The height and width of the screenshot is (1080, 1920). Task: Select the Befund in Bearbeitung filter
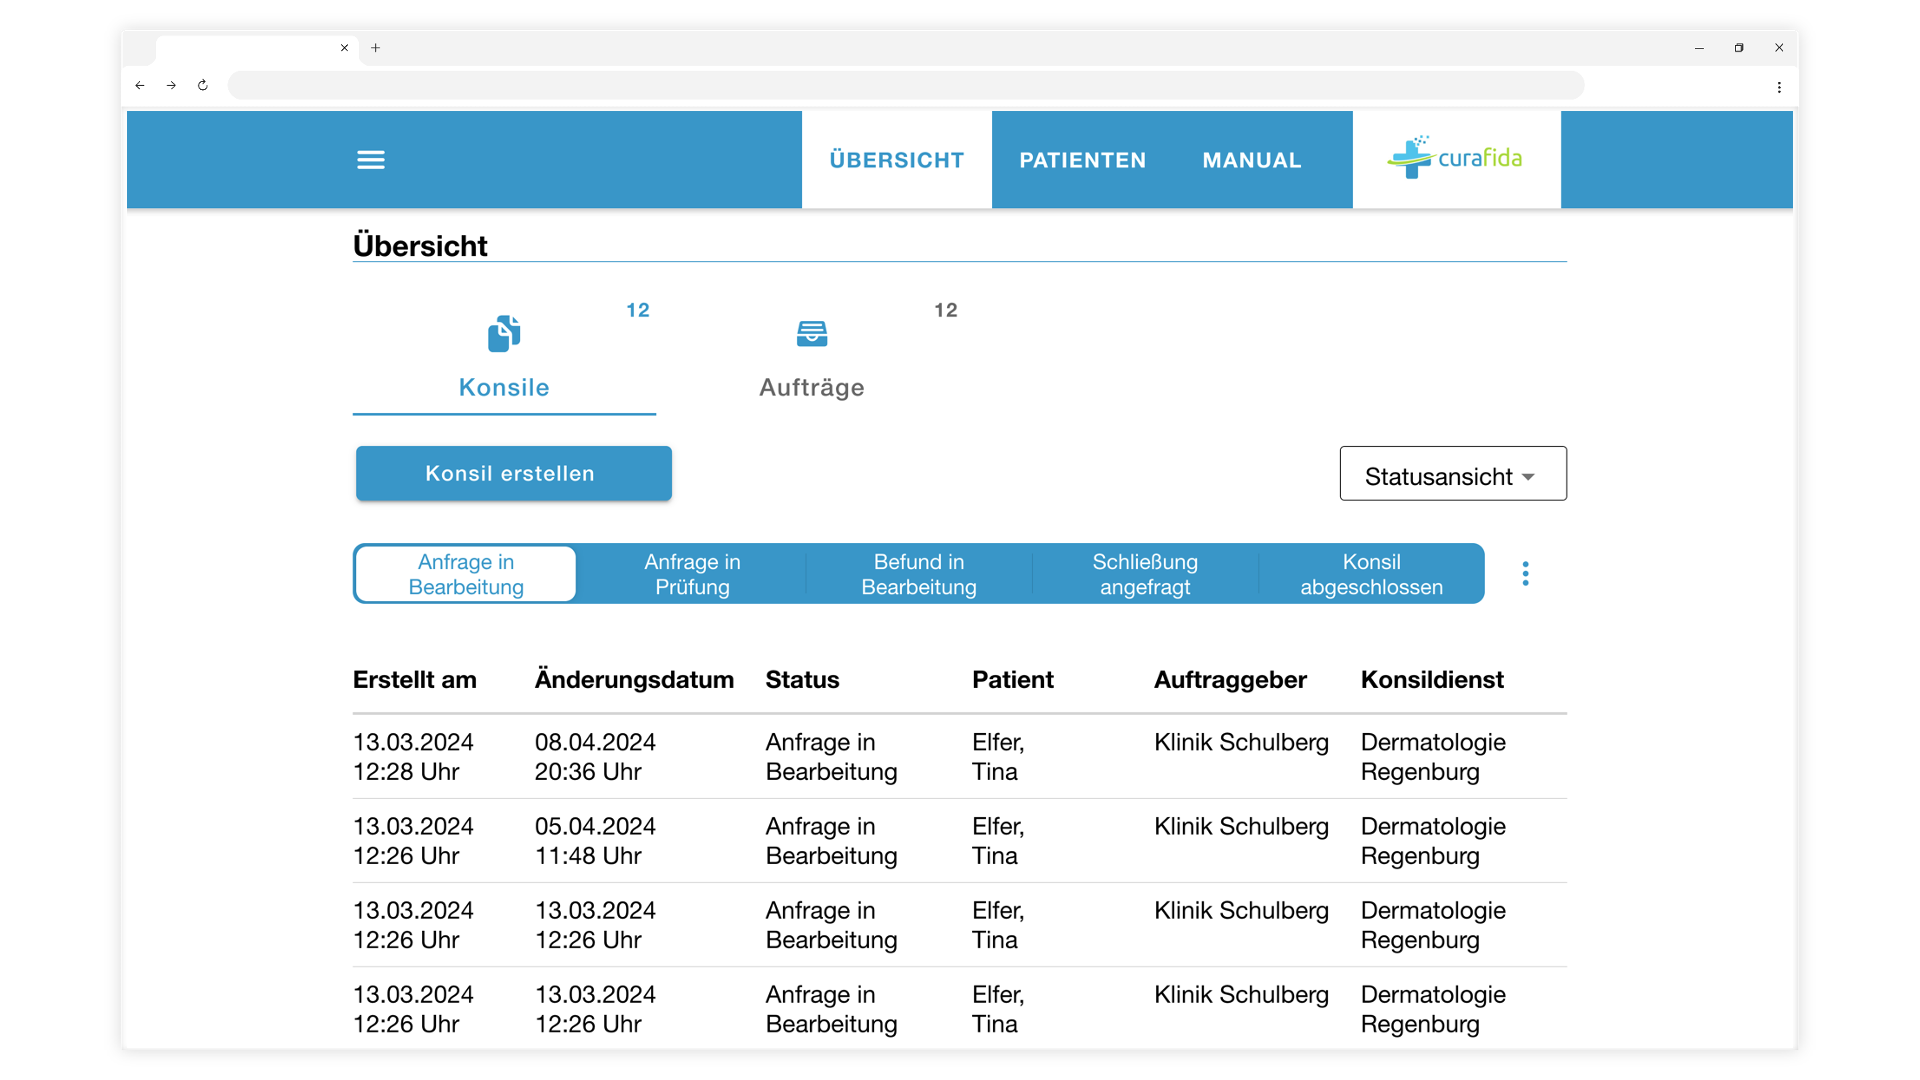click(x=919, y=574)
